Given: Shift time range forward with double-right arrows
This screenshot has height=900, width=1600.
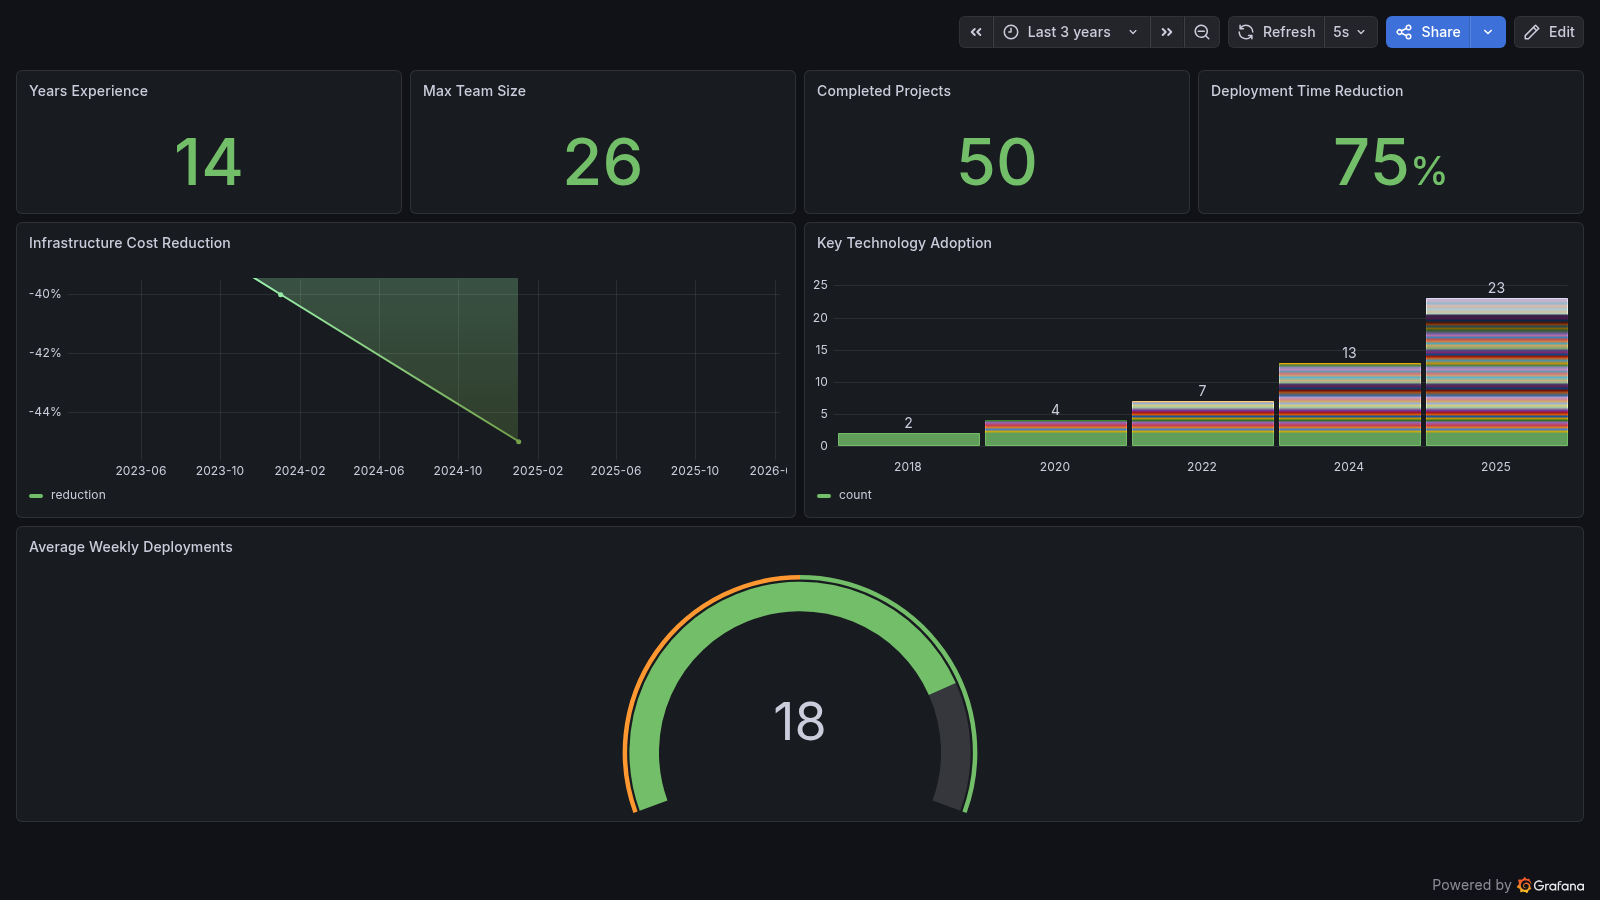Looking at the screenshot, I should point(1167,32).
